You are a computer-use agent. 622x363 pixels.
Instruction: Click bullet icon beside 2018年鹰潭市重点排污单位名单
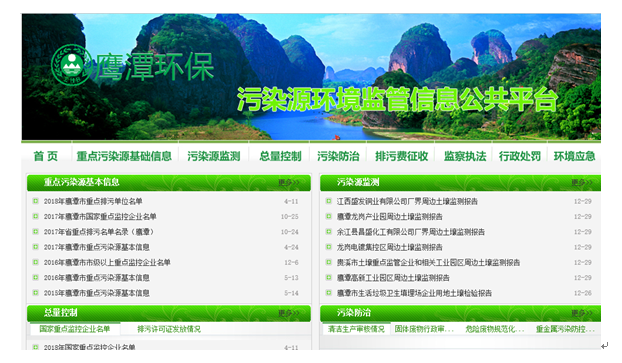tap(35, 201)
